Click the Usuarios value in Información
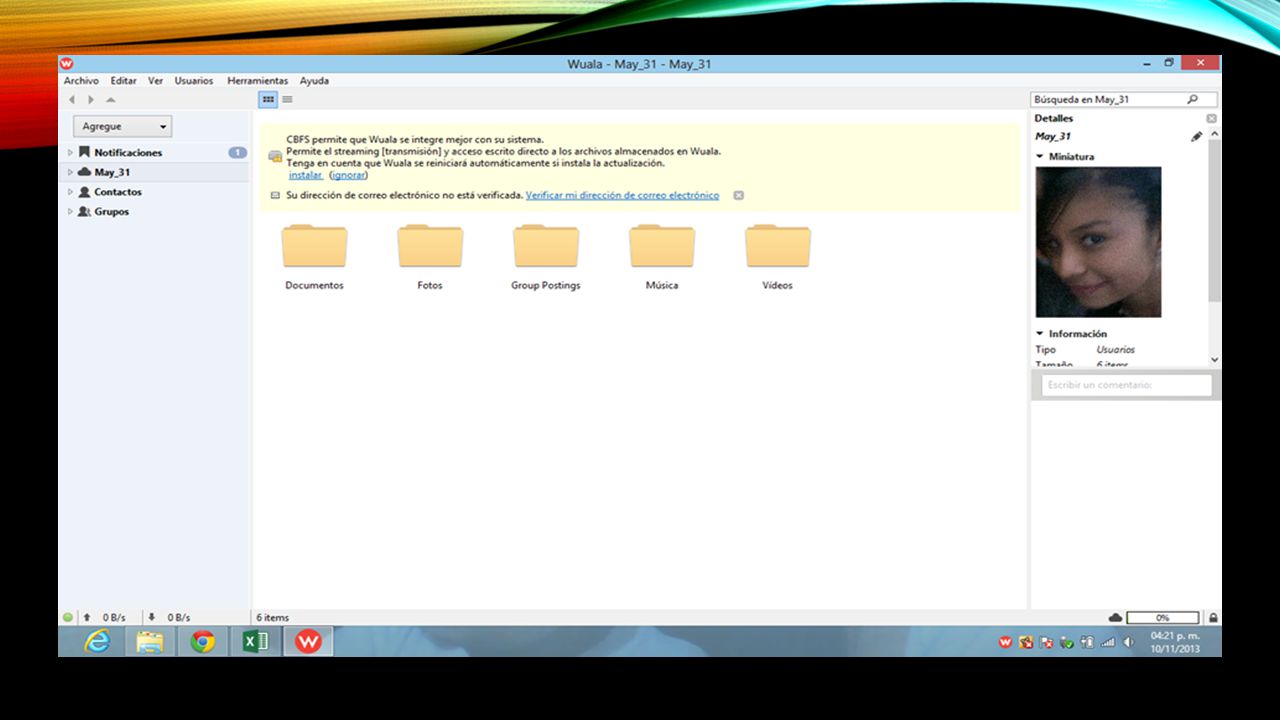This screenshot has width=1280, height=720. pyautogui.click(x=1115, y=350)
